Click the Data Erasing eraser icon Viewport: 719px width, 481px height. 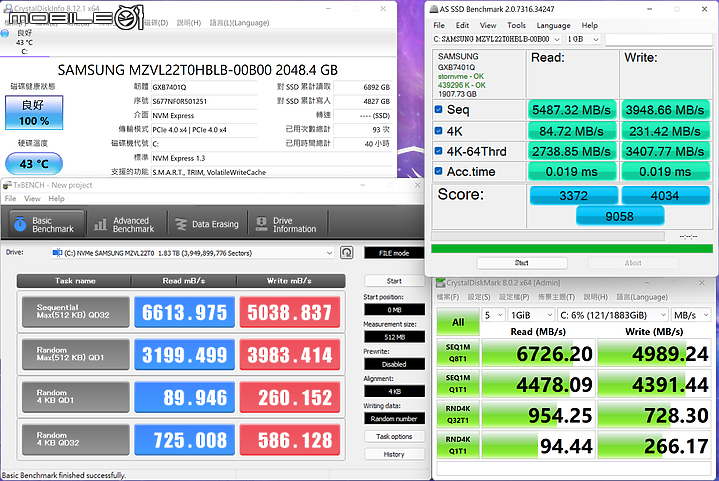(181, 224)
